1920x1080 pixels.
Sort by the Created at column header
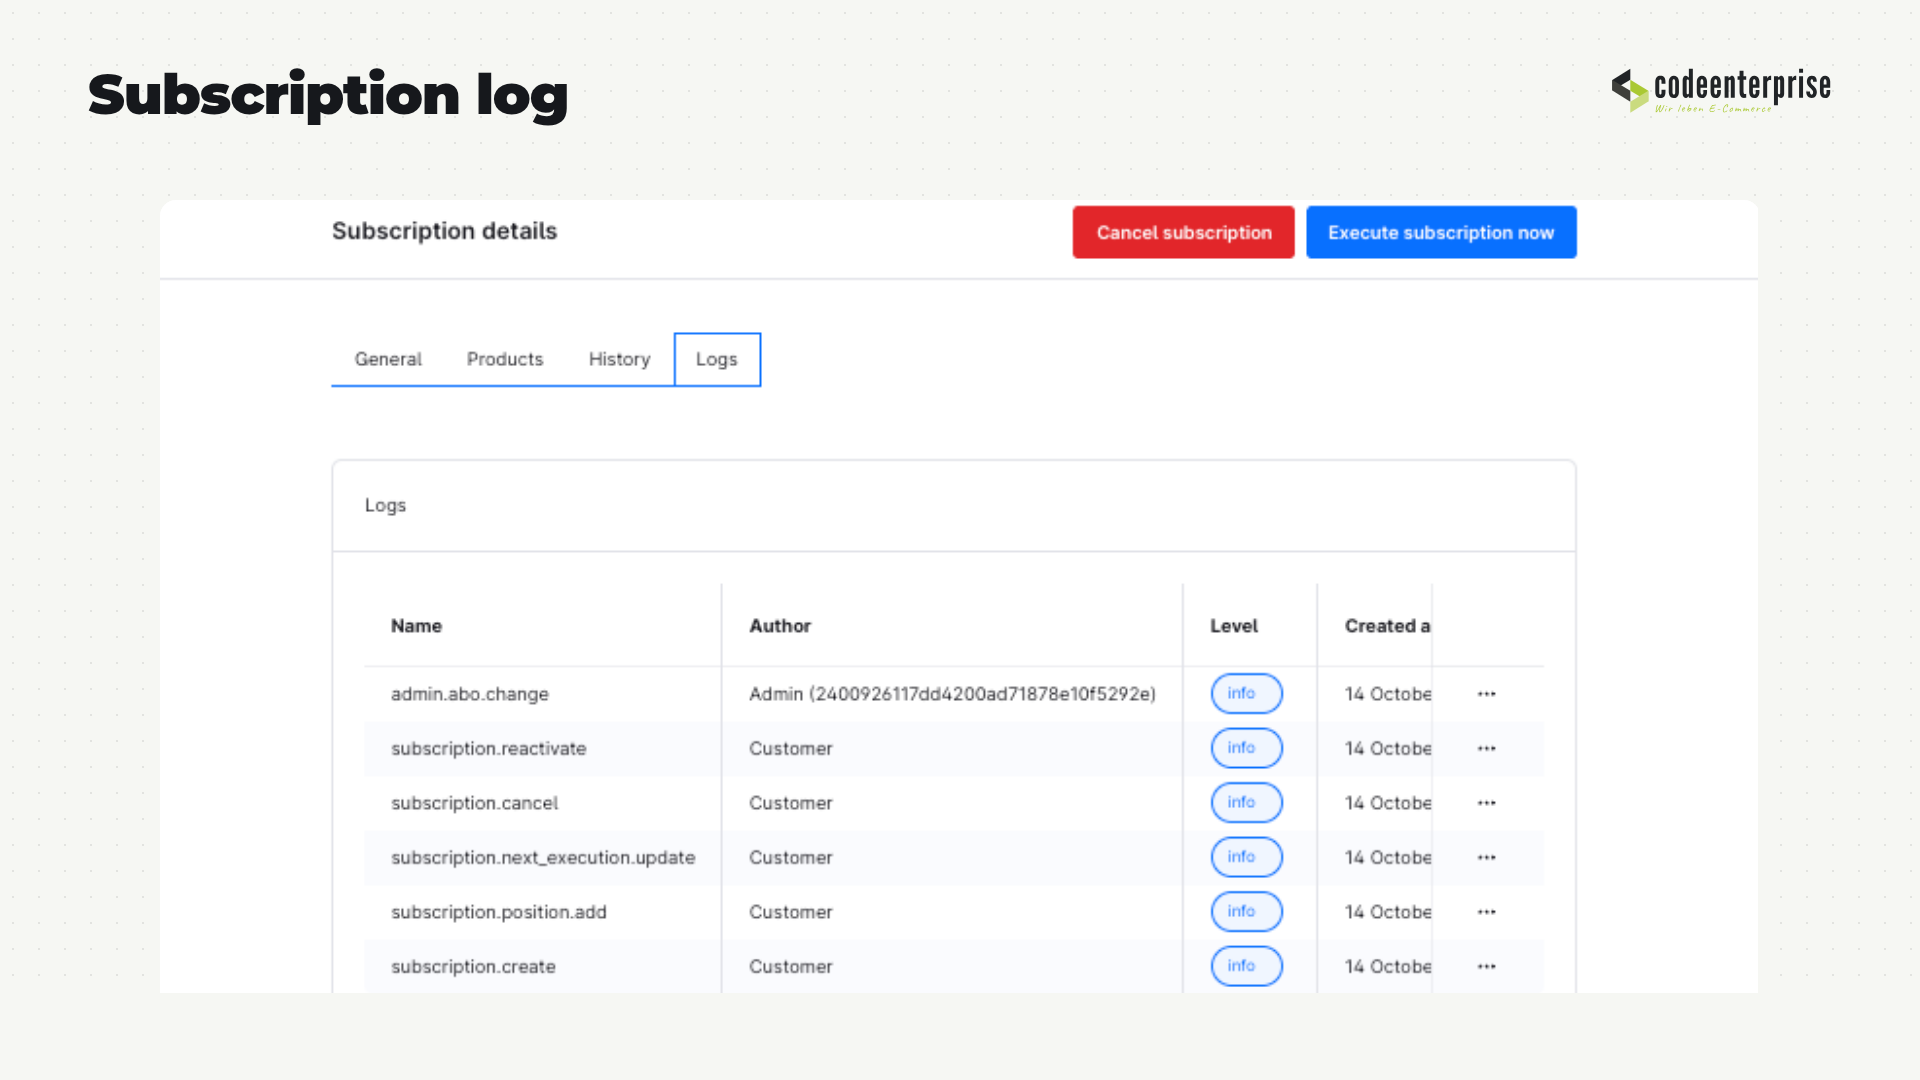point(1387,626)
